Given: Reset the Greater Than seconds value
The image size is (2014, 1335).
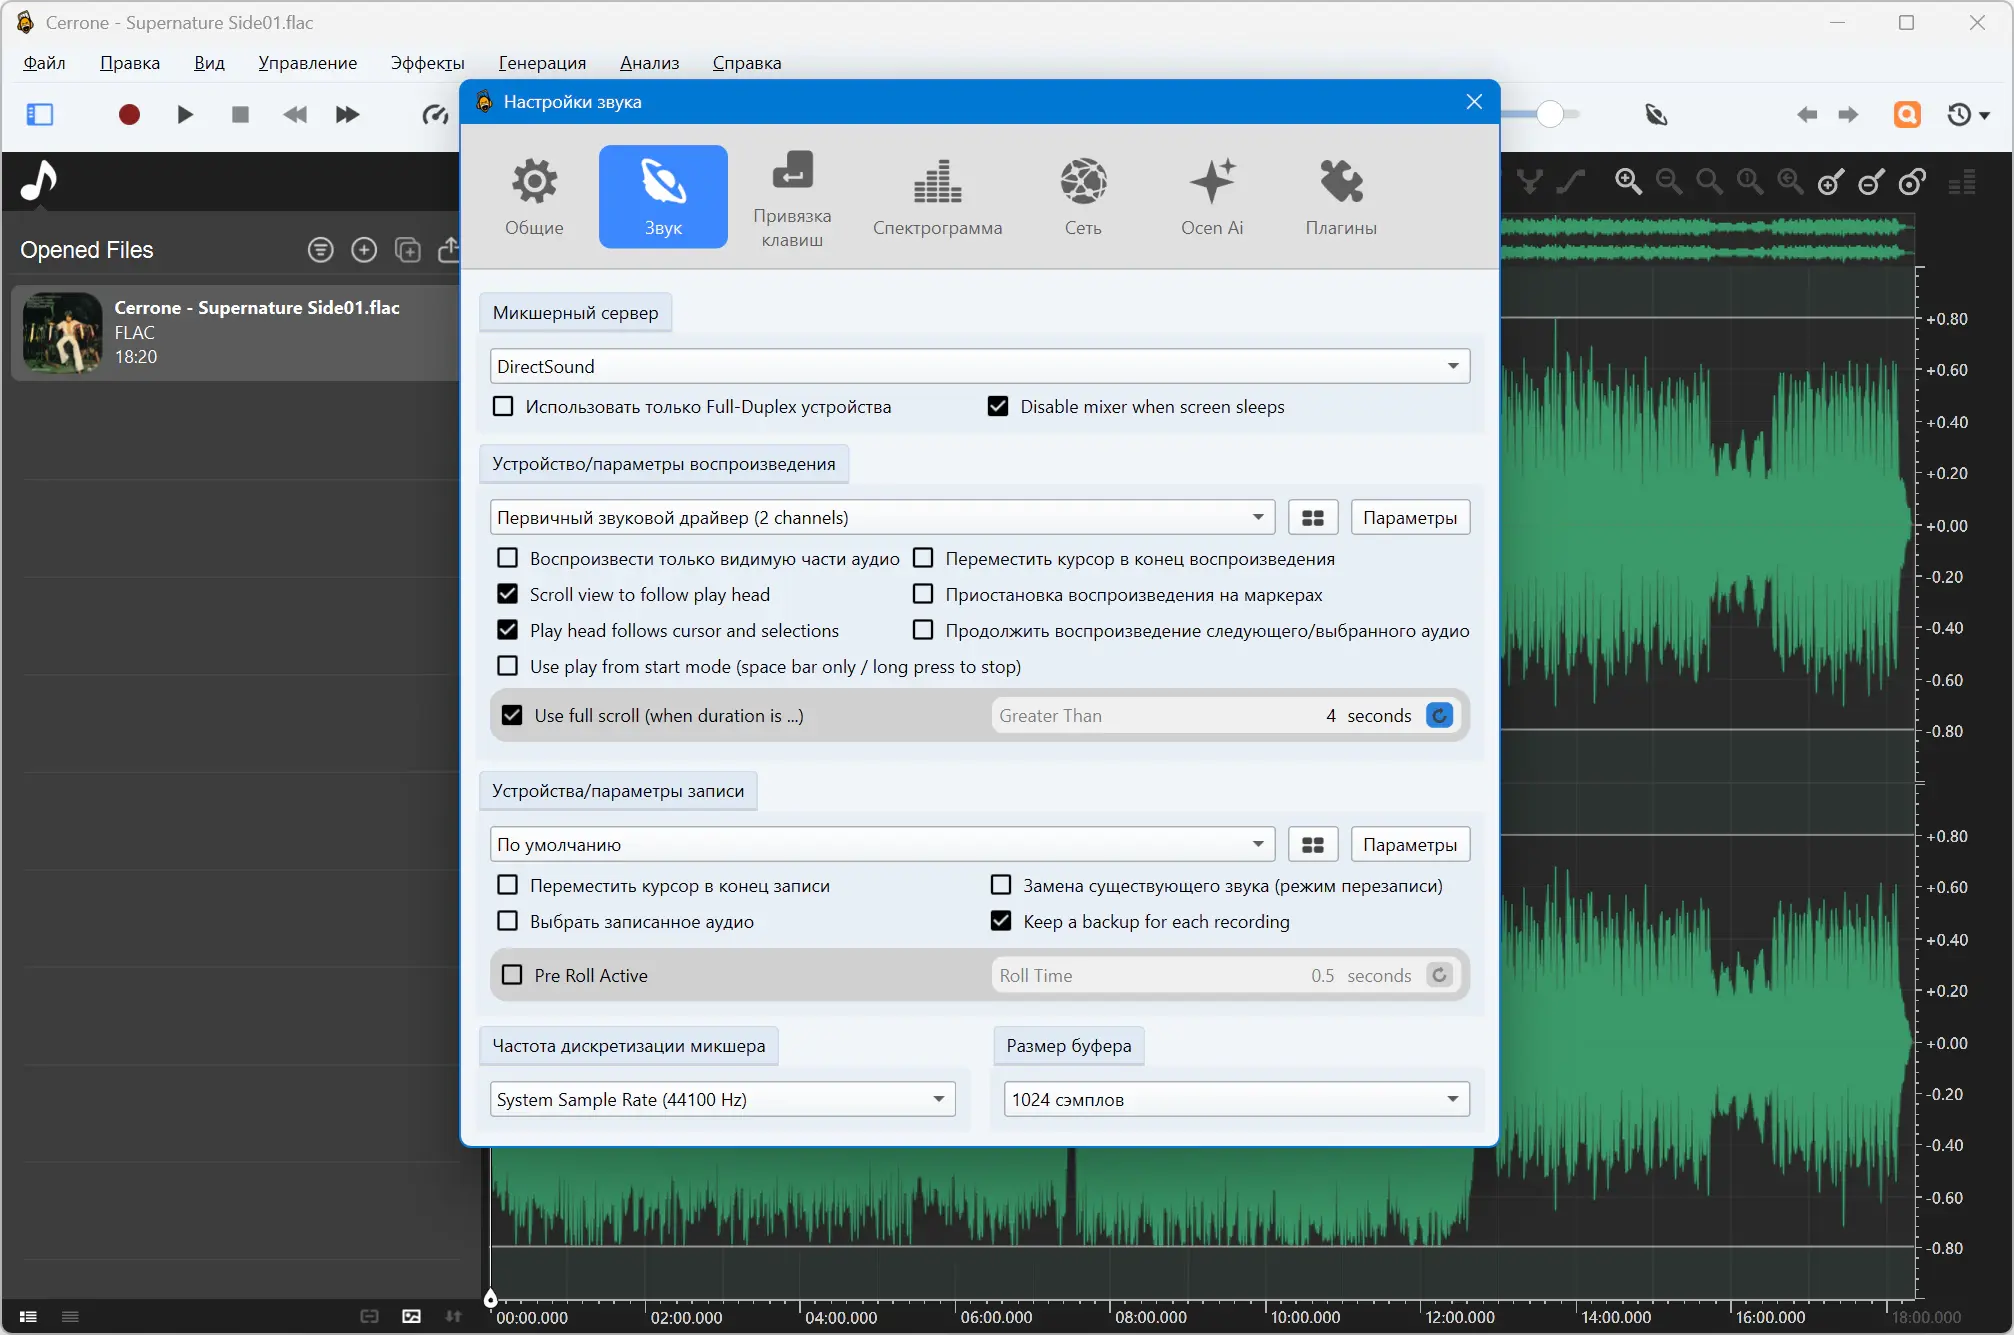Looking at the screenshot, I should [1439, 716].
